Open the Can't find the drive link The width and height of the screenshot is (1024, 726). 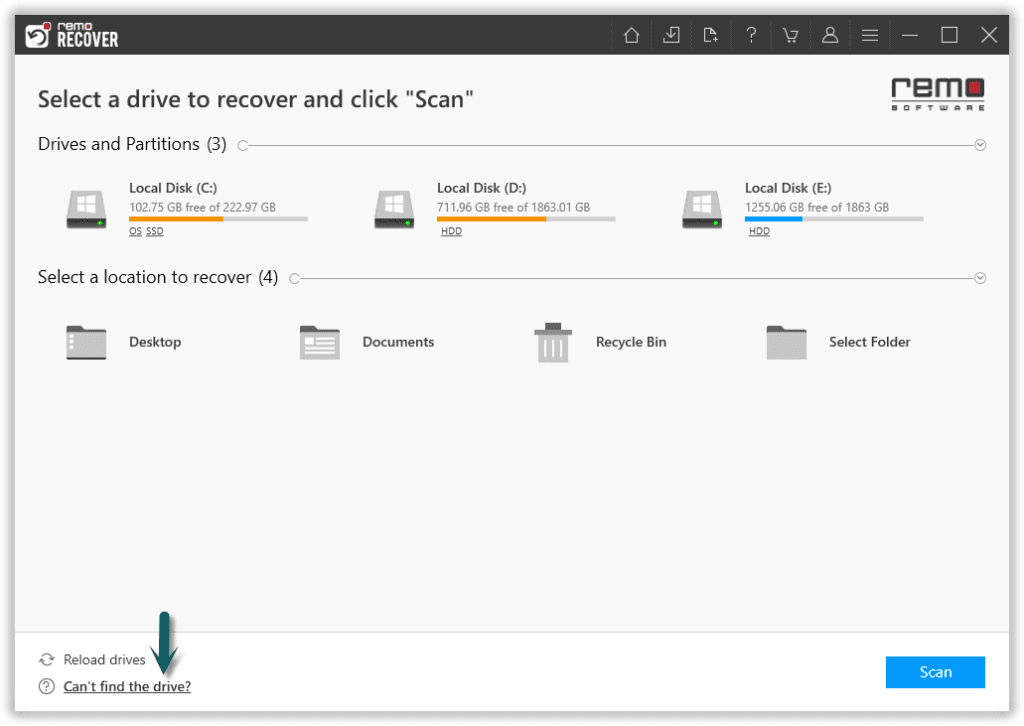[126, 686]
